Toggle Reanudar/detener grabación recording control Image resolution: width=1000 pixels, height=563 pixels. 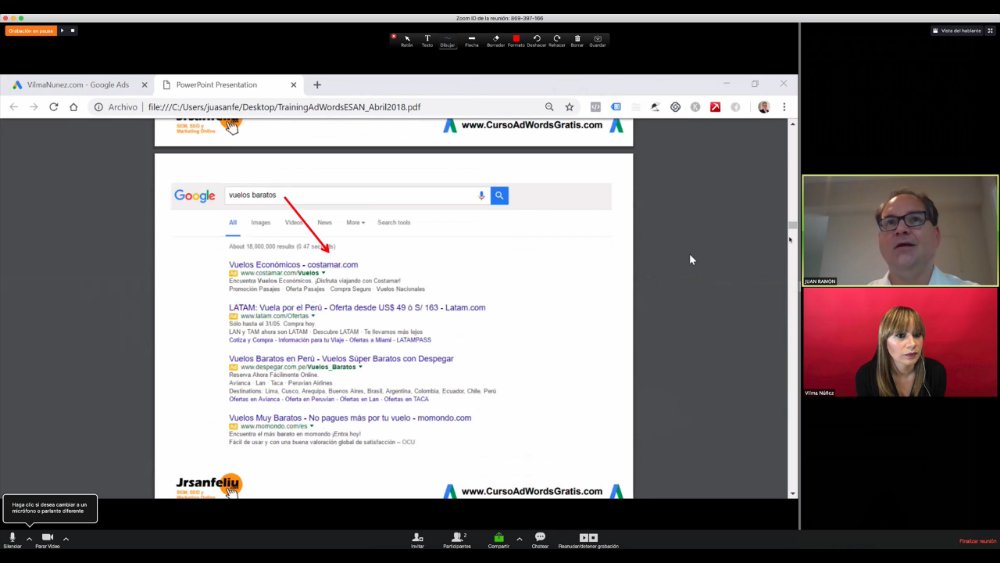(588, 540)
